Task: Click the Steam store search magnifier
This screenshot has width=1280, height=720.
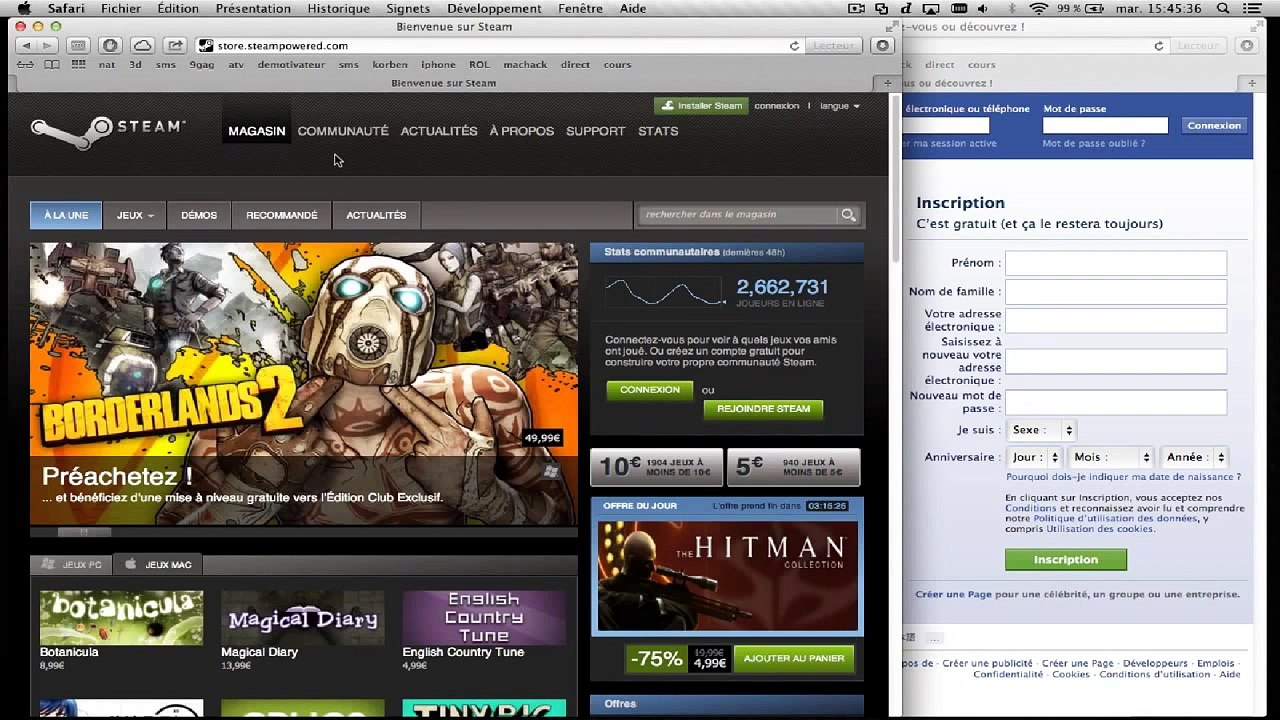Action: pyautogui.click(x=849, y=215)
